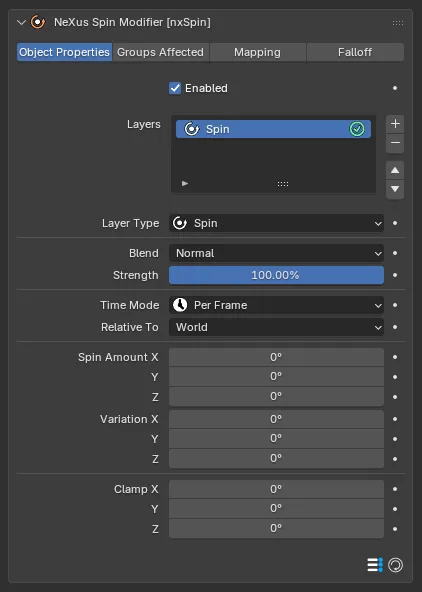Switch to the Falloff tab

click(x=355, y=52)
